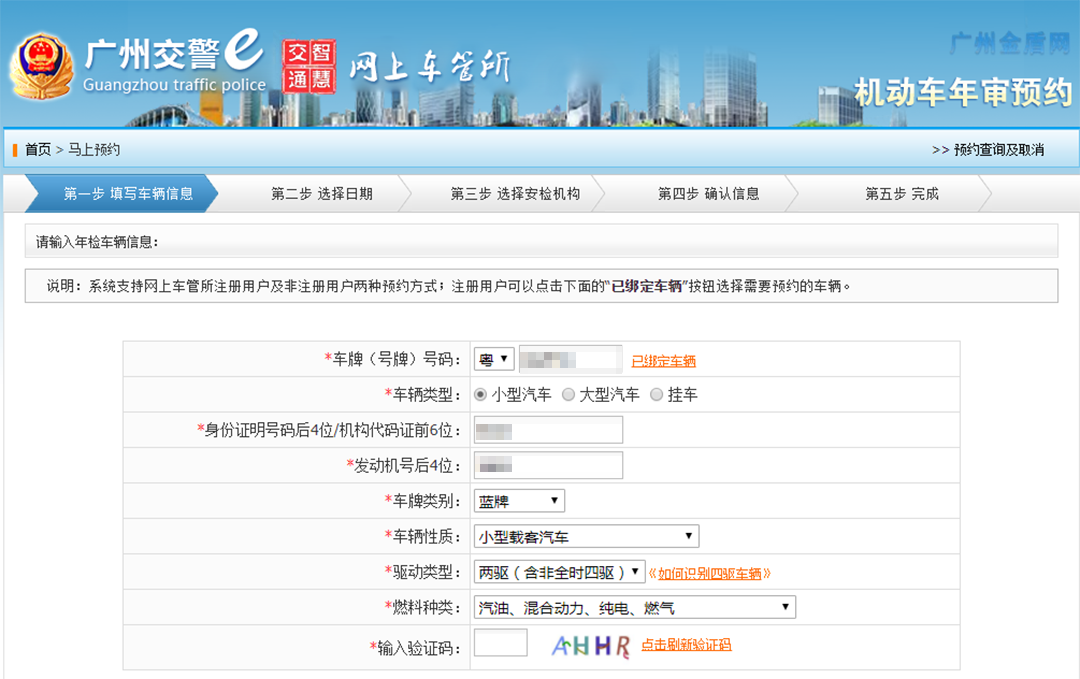Click the red 交通智慧 seal icon

tap(308, 66)
